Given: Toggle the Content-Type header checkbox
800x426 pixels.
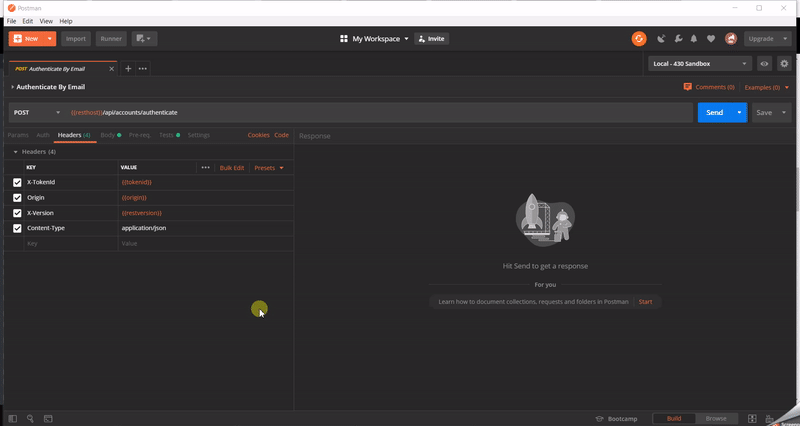Looking at the screenshot, I should (x=17, y=228).
